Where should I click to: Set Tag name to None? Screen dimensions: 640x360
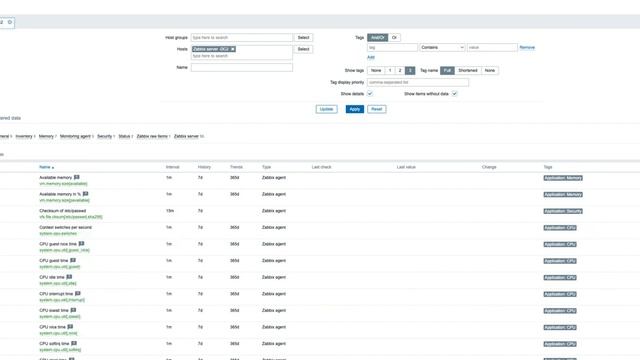coord(490,71)
